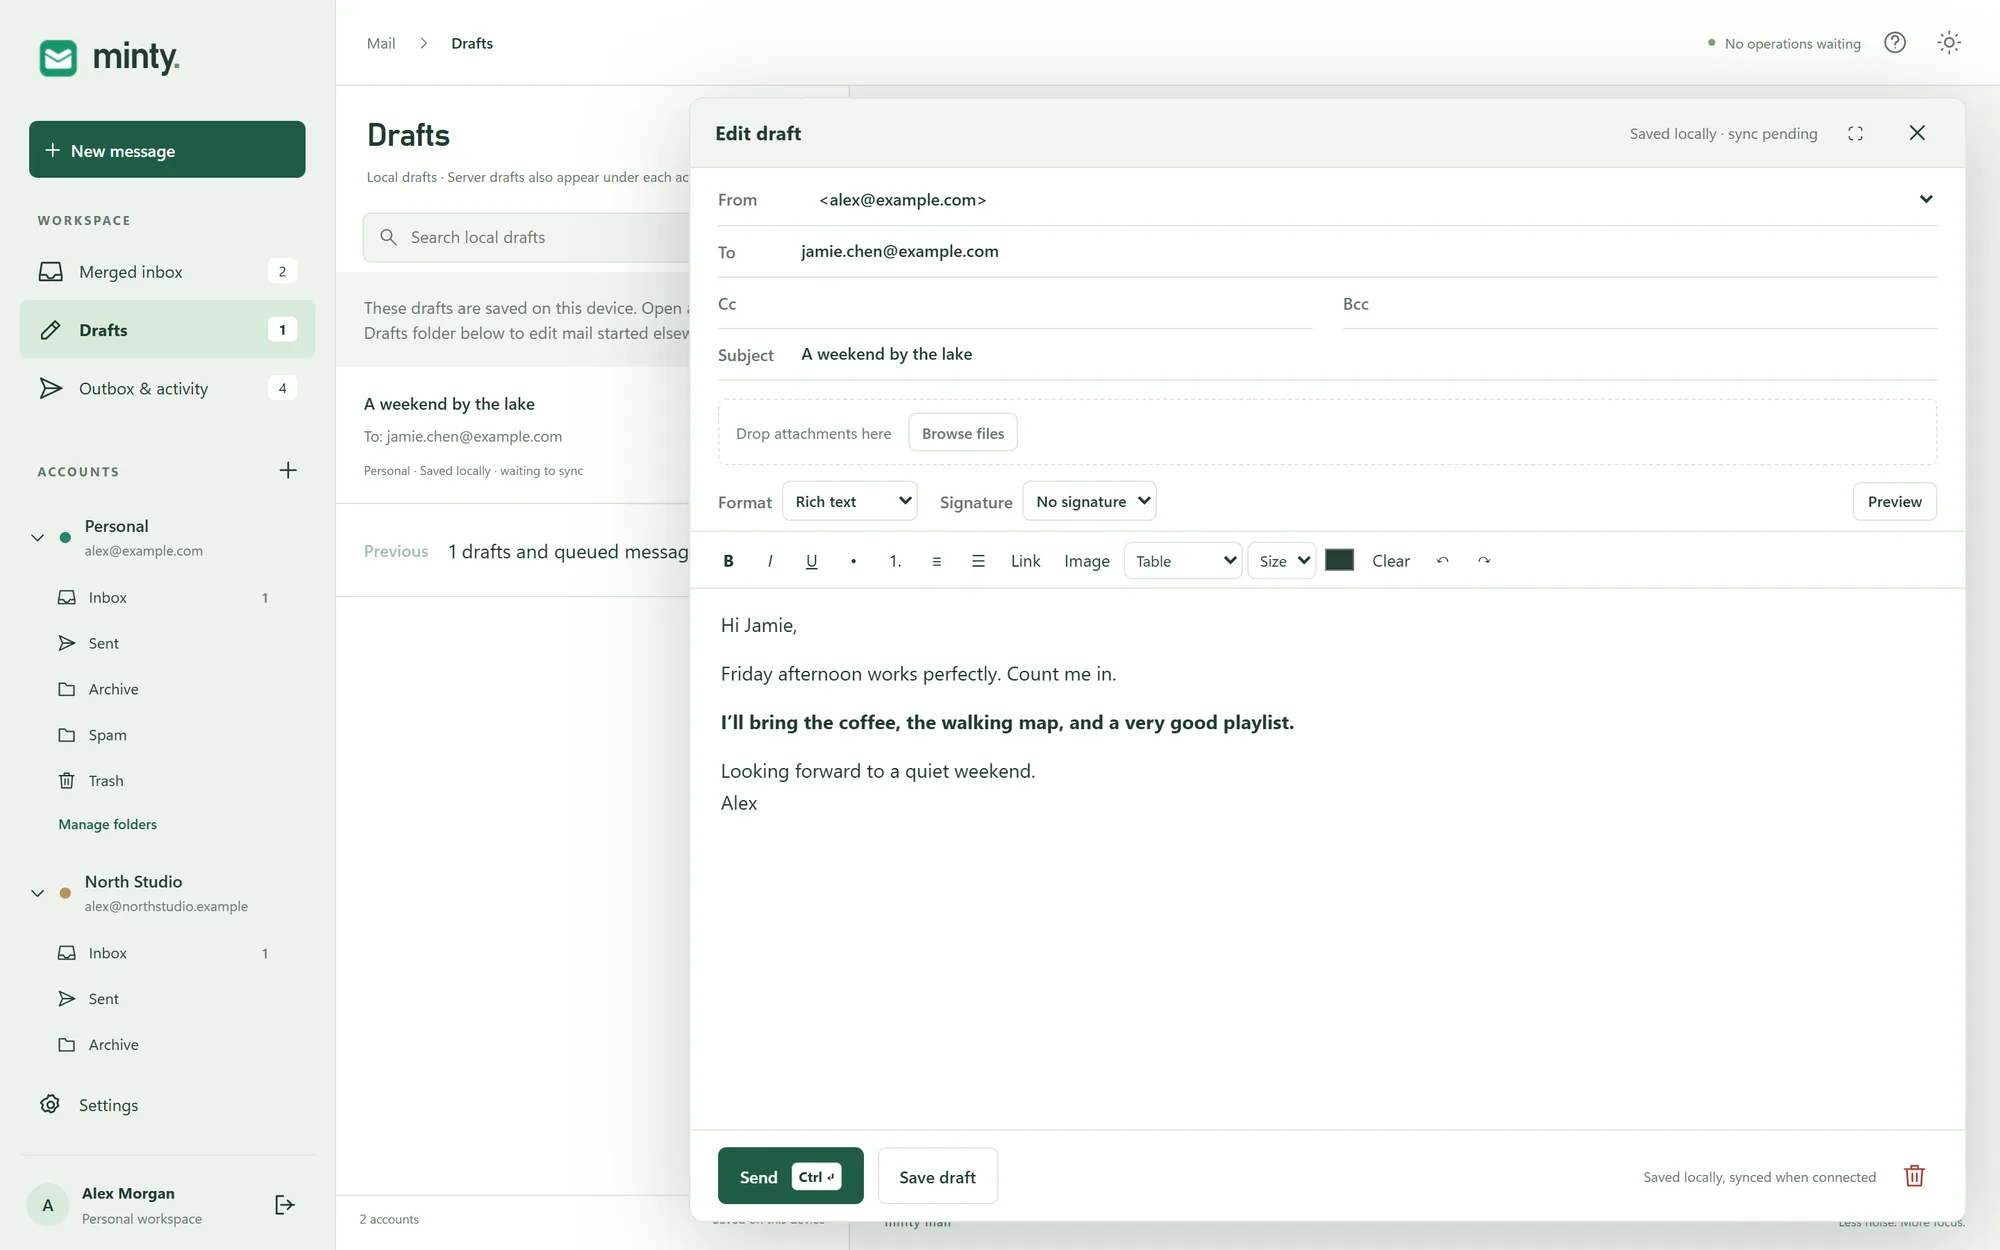Open the Format dropdown set to Rich text
Image resolution: width=2000 pixels, height=1250 pixels.
coord(850,502)
